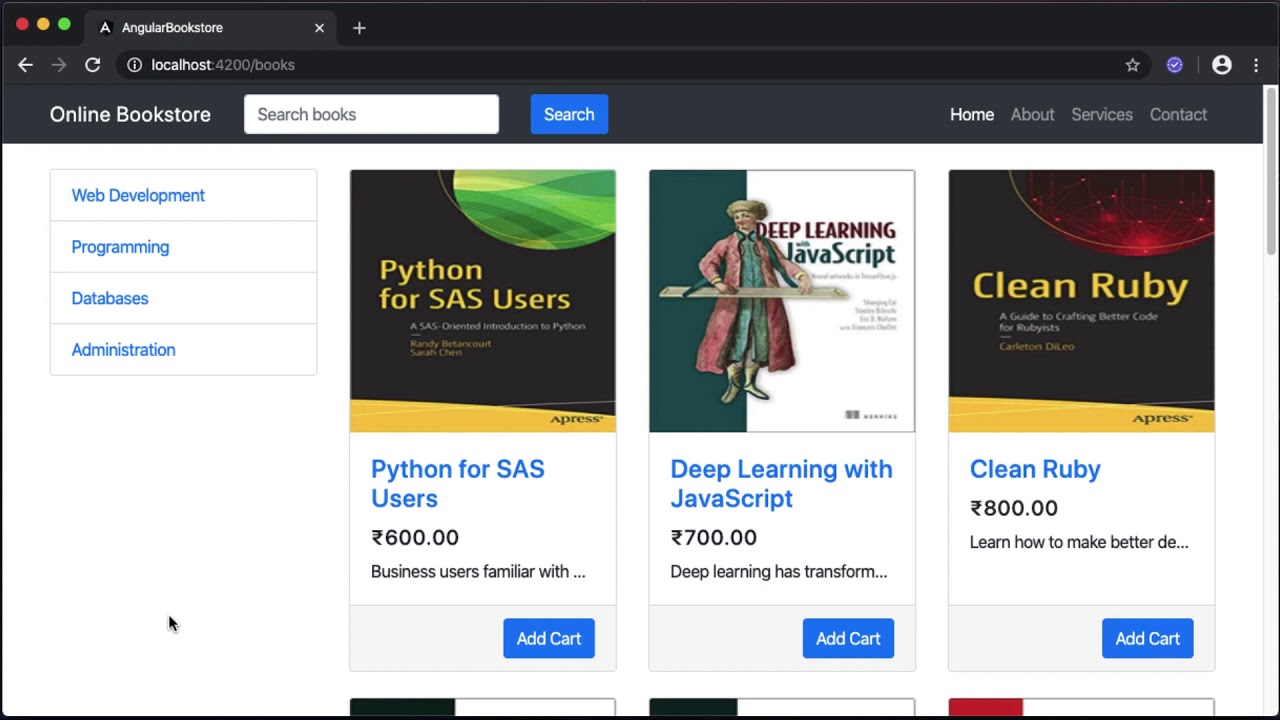Click the page vertical scrollbar thumb

point(1271,170)
